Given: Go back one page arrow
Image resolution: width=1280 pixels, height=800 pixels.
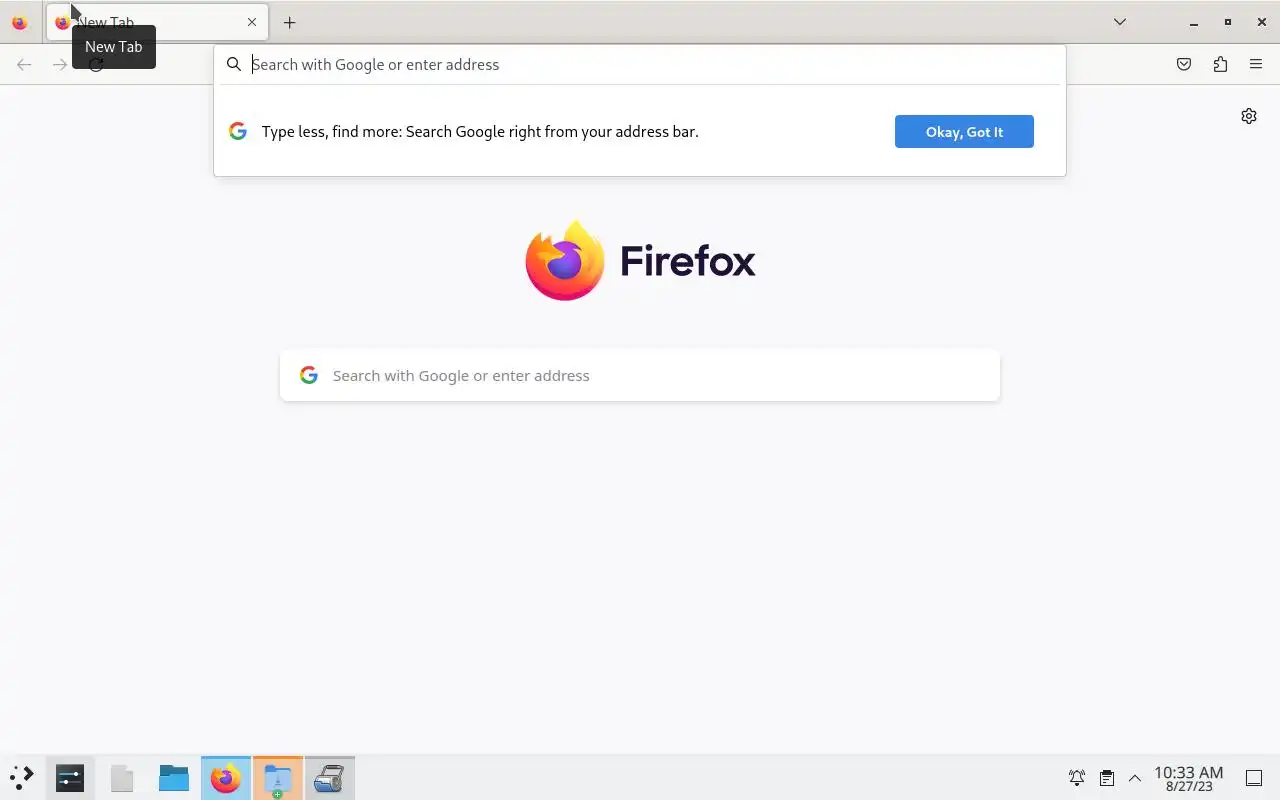Looking at the screenshot, I should click(x=24, y=64).
